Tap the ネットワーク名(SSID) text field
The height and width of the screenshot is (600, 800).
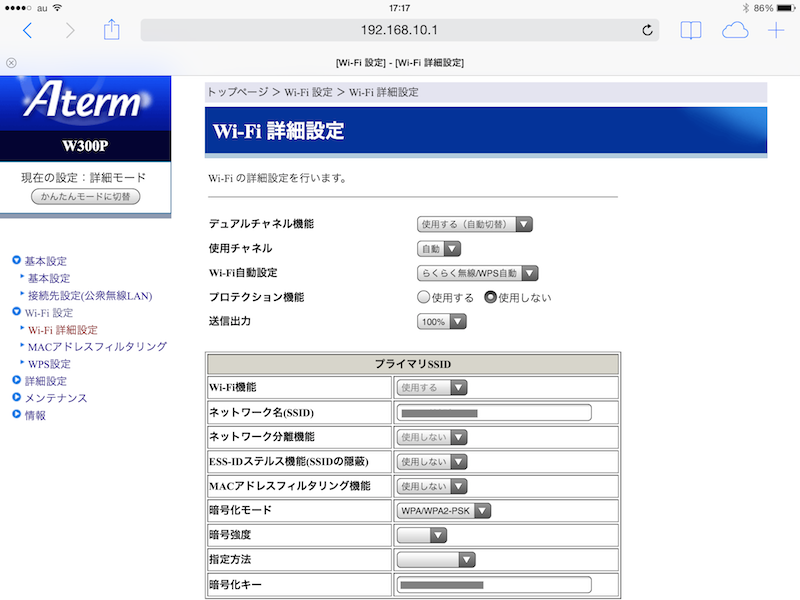click(494, 412)
